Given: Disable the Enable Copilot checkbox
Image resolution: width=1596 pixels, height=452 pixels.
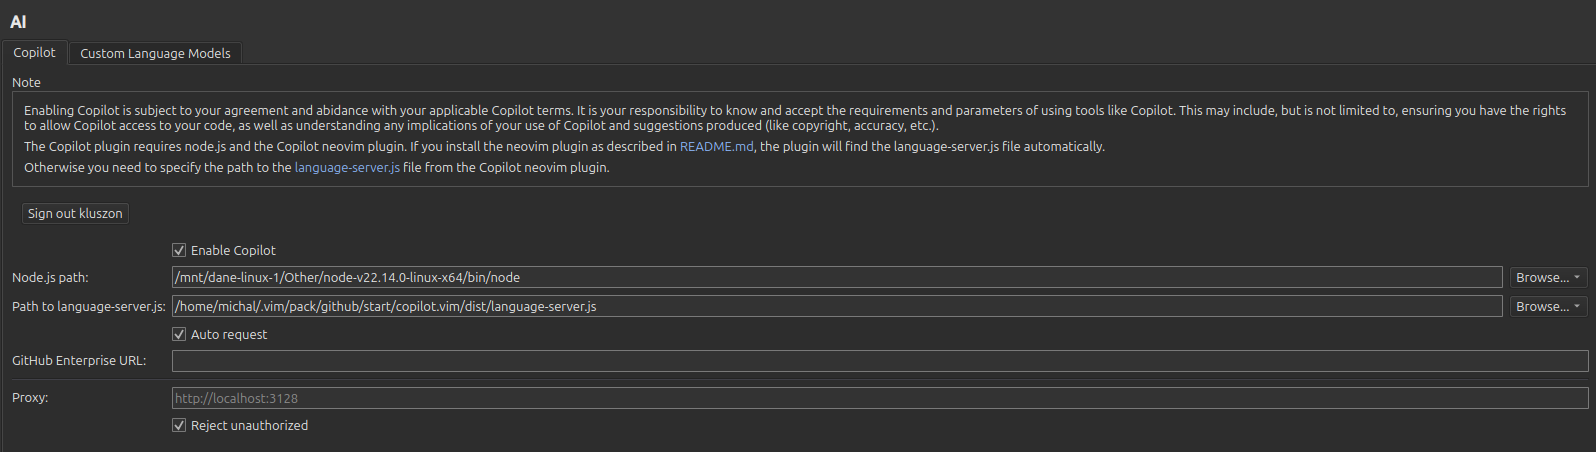Looking at the screenshot, I should [179, 250].
